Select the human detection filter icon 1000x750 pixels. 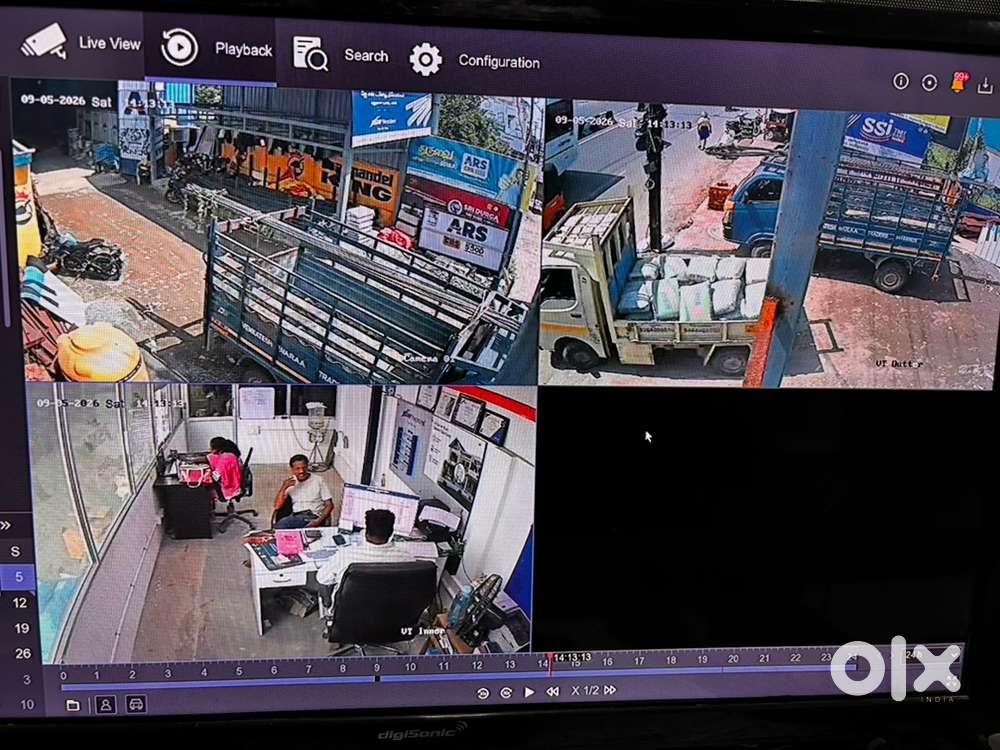click(x=105, y=704)
